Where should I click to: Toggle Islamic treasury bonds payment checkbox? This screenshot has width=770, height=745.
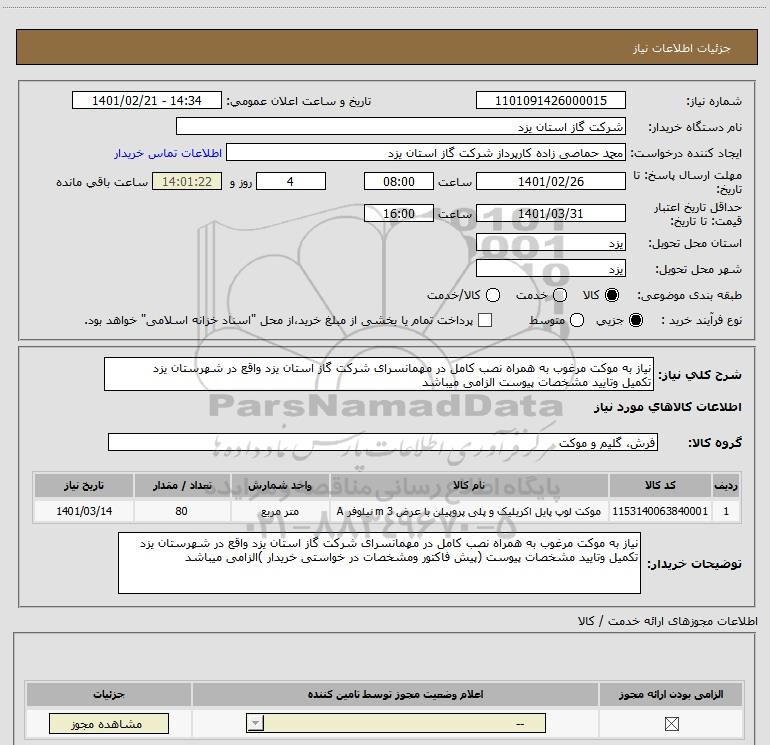[x=485, y=320]
